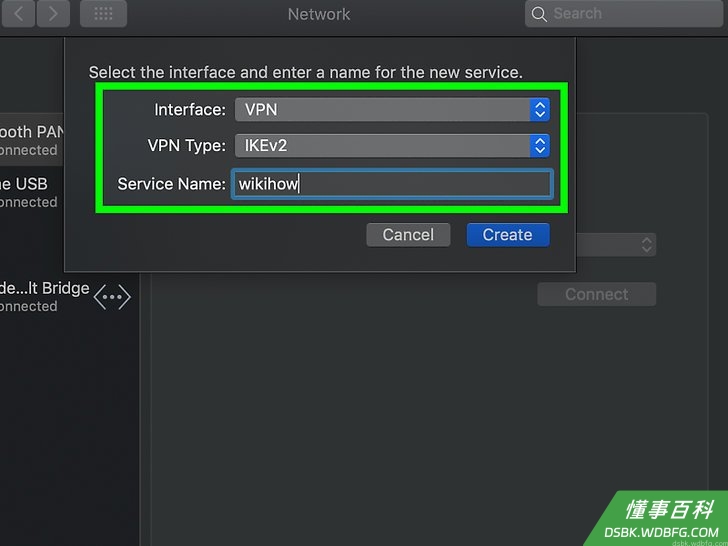Click the Cancel button
This screenshot has height=546, width=728.
[408, 235]
